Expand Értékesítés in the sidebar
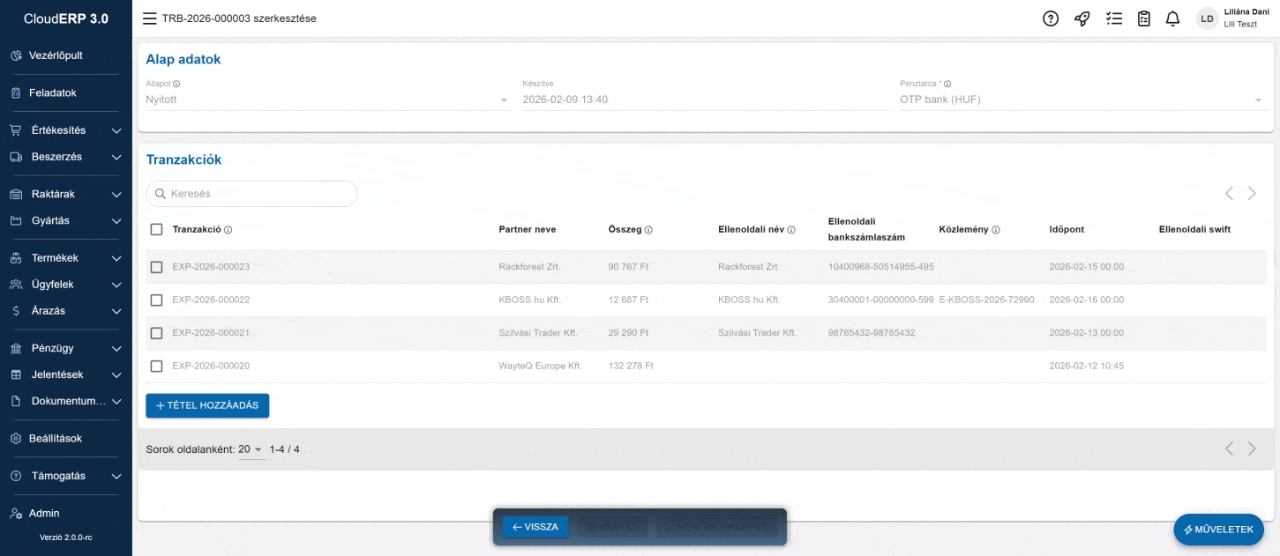Screen dimensions: 1280x556 click(66, 130)
